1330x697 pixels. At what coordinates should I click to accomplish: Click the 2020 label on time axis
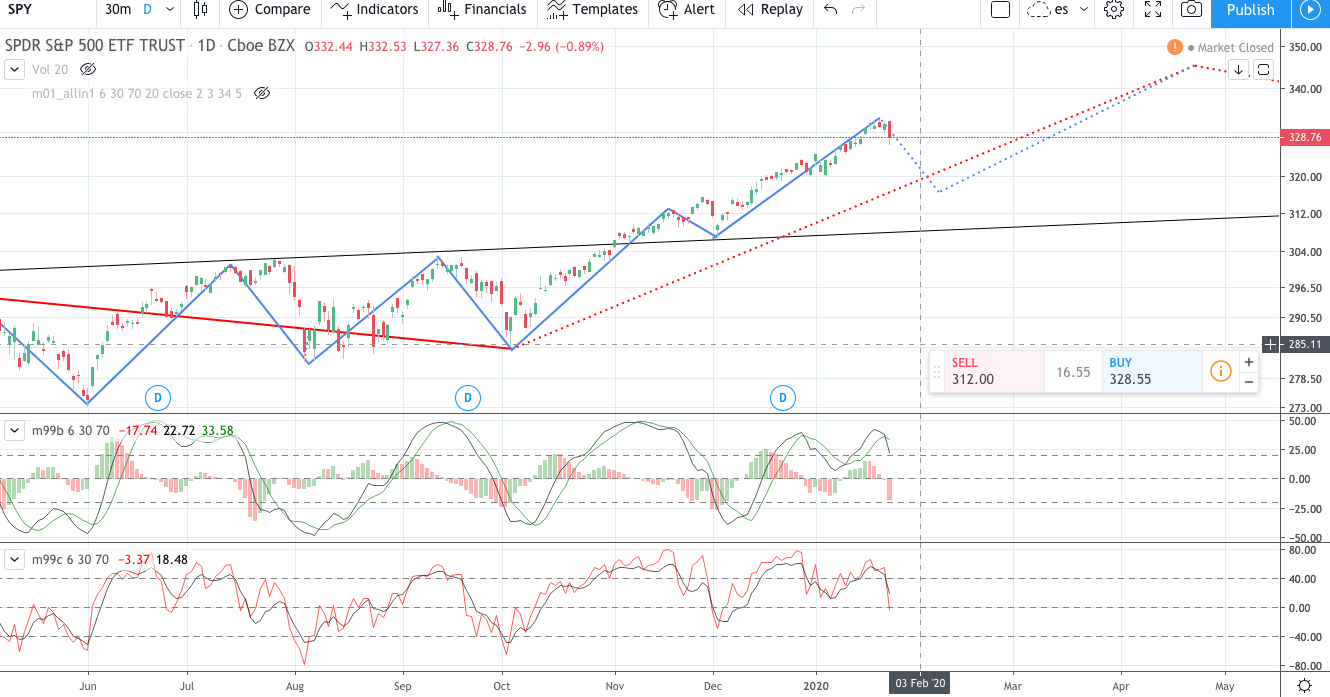[x=816, y=686]
